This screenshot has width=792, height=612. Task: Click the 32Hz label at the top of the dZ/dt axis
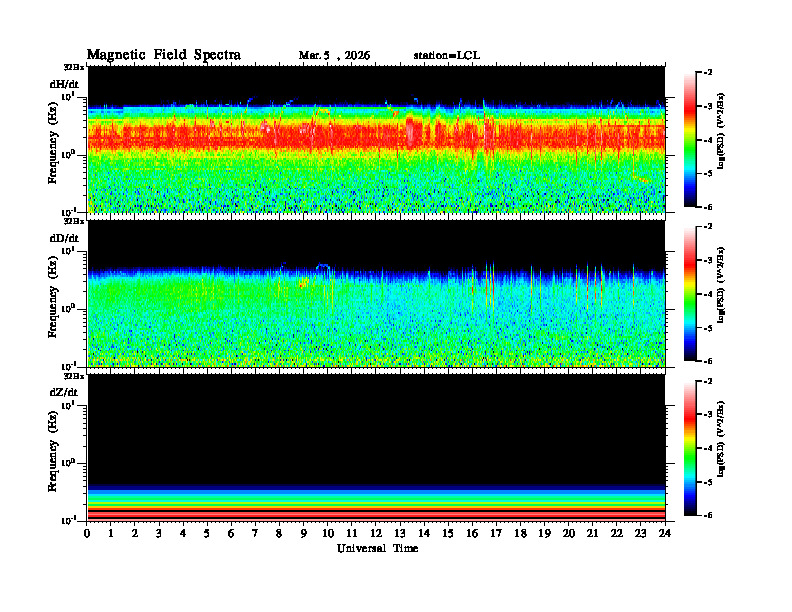[x=73, y=376]
